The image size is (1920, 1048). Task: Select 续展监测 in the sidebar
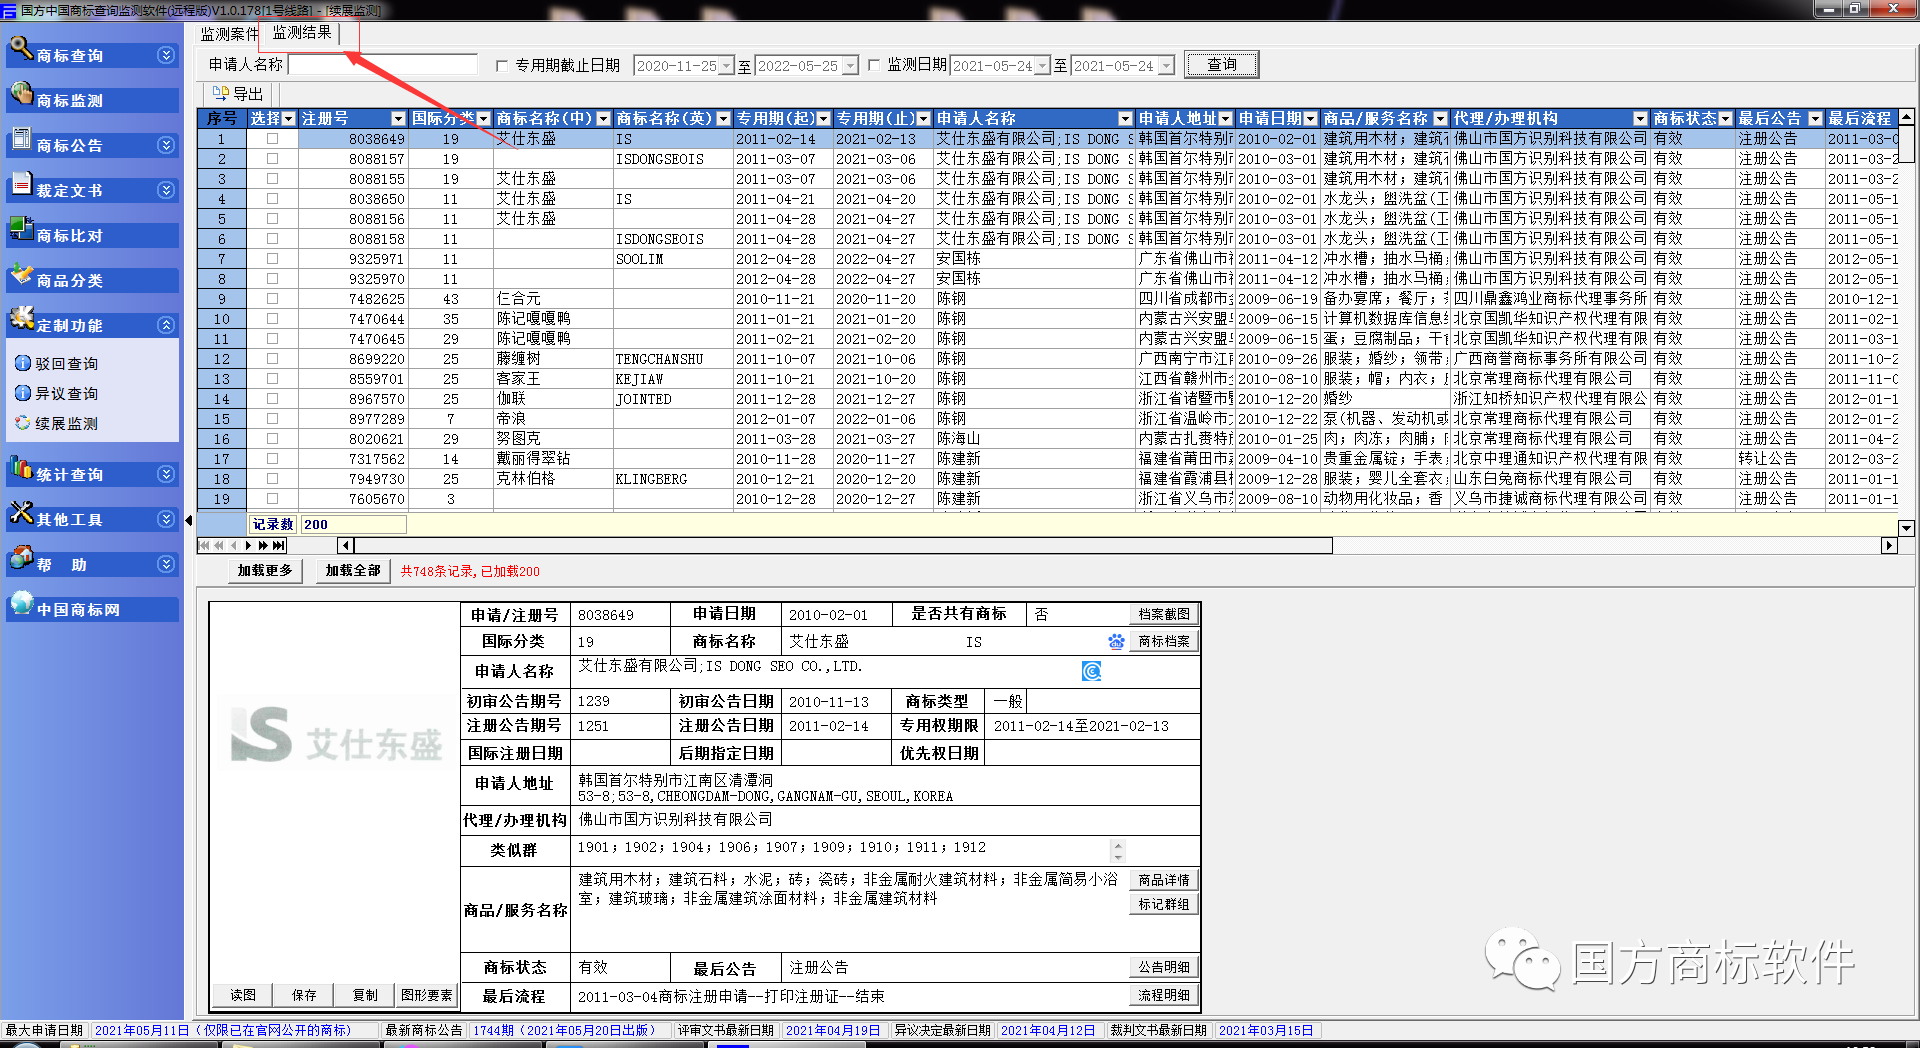point(66,423)
